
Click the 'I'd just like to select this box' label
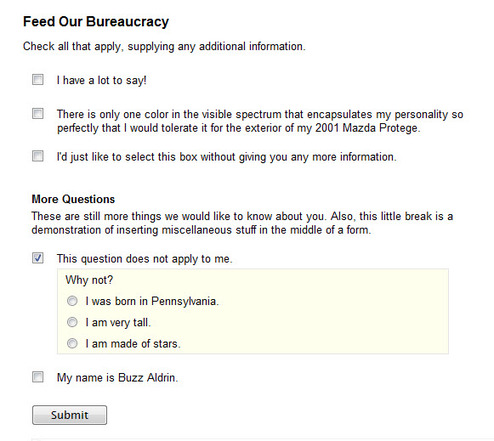[x=227, y=157]
